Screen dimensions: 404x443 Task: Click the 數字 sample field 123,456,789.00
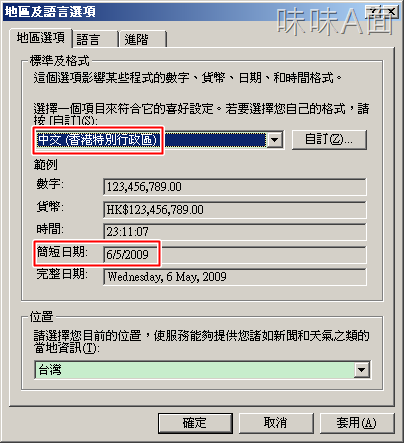[x=235, y=187]
